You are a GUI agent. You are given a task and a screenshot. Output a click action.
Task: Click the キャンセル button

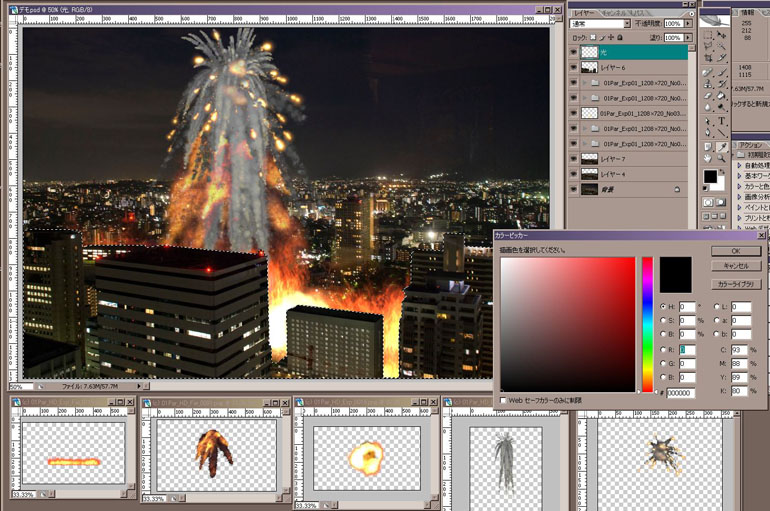coord(736,266)
